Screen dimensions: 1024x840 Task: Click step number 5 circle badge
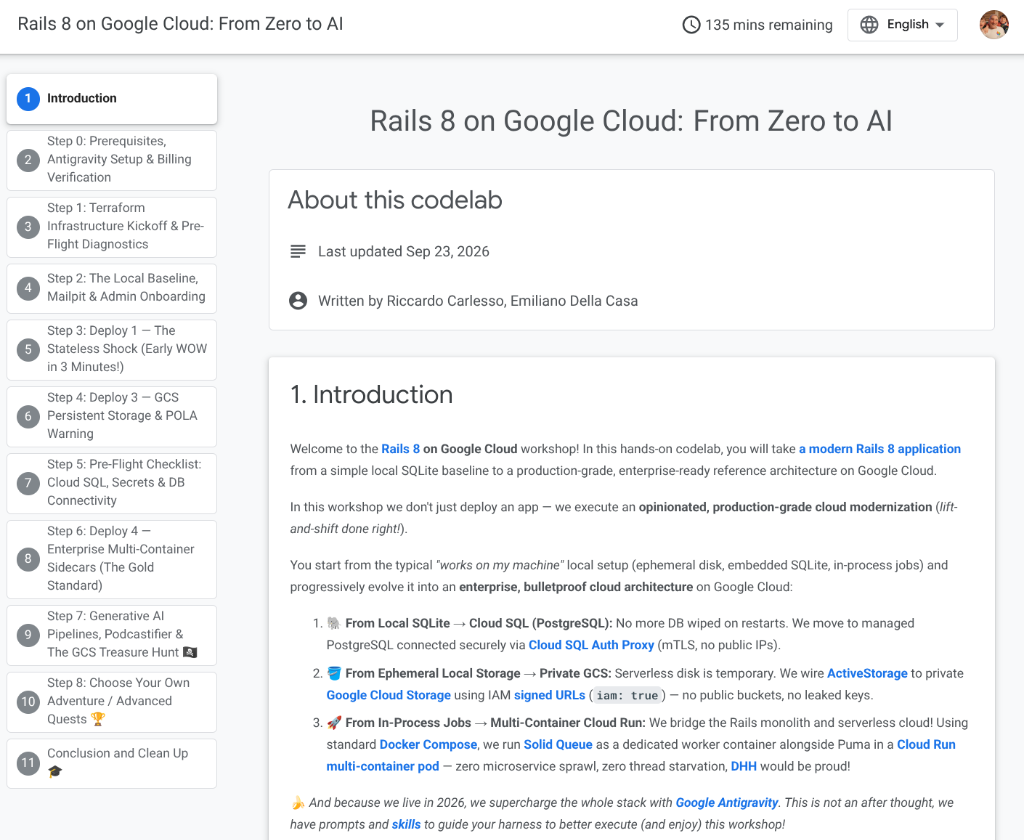click(28, 349)
